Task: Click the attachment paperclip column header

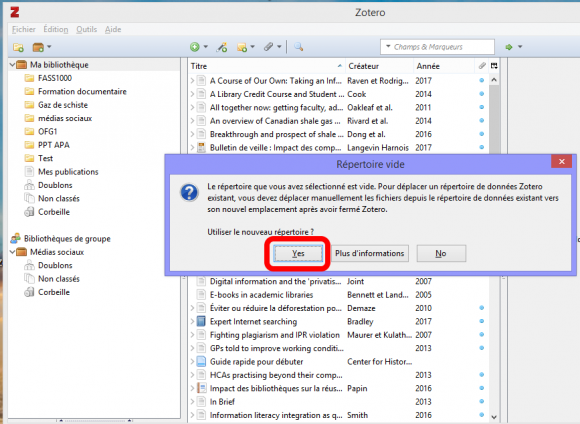Action: 482,66
